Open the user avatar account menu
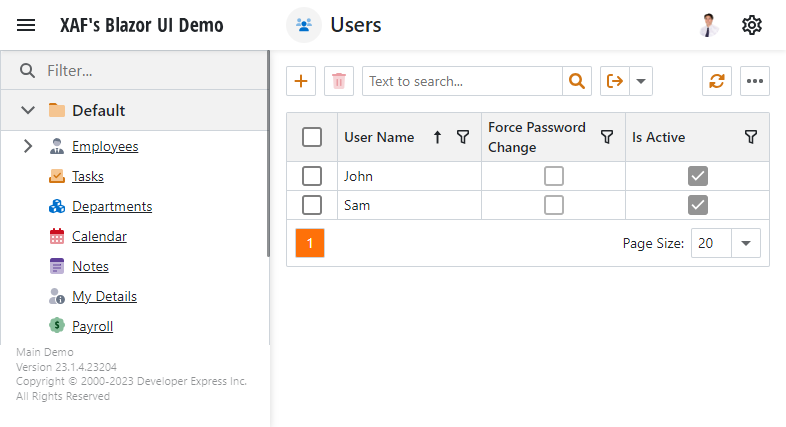 (708, 25)
